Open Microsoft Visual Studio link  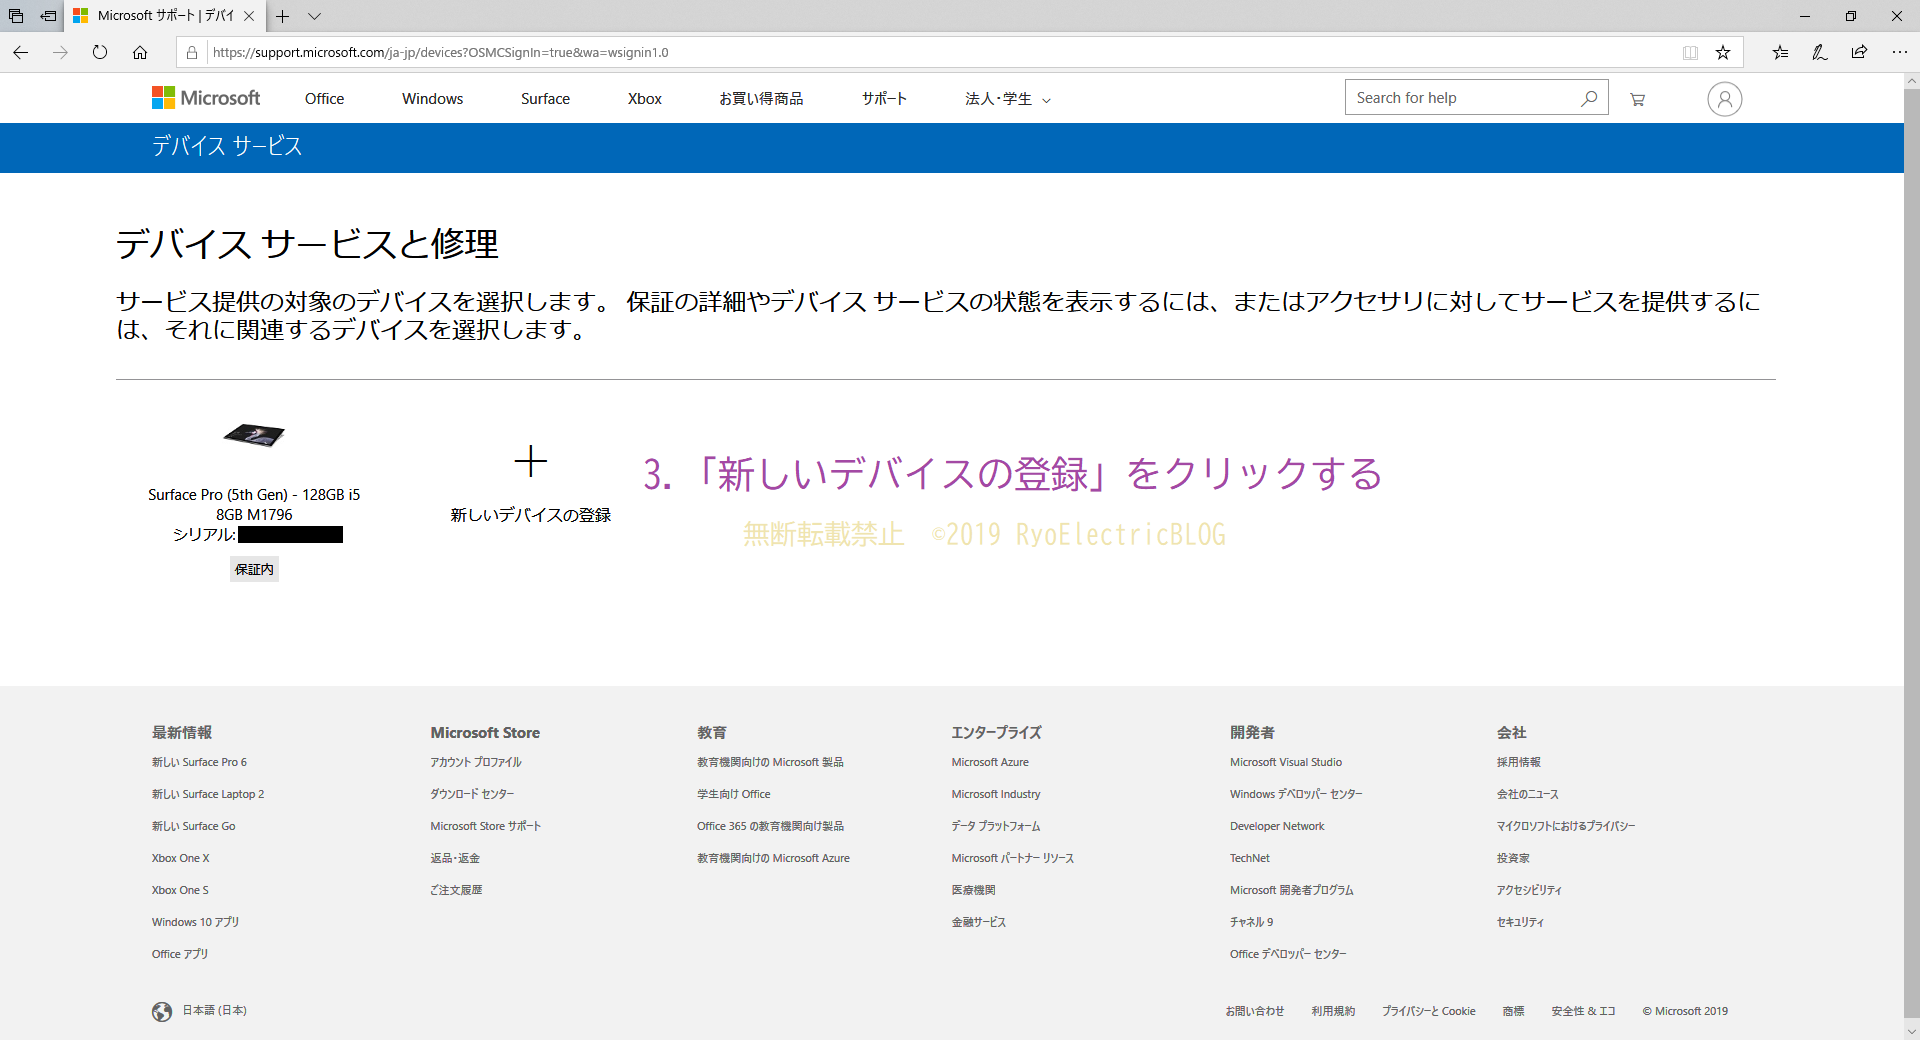point(1286,762)
